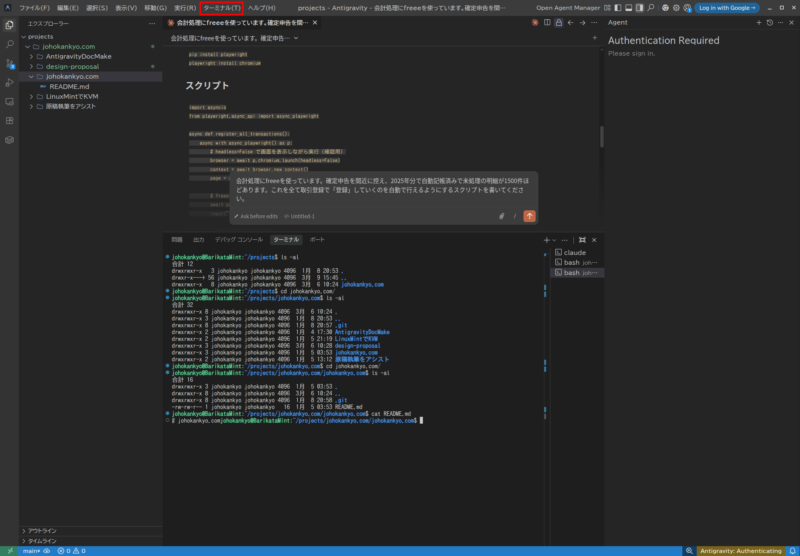Click the orange send arrow button
Image resolution: width=800 pixels, height=556 pixels.
pos(529,215)
